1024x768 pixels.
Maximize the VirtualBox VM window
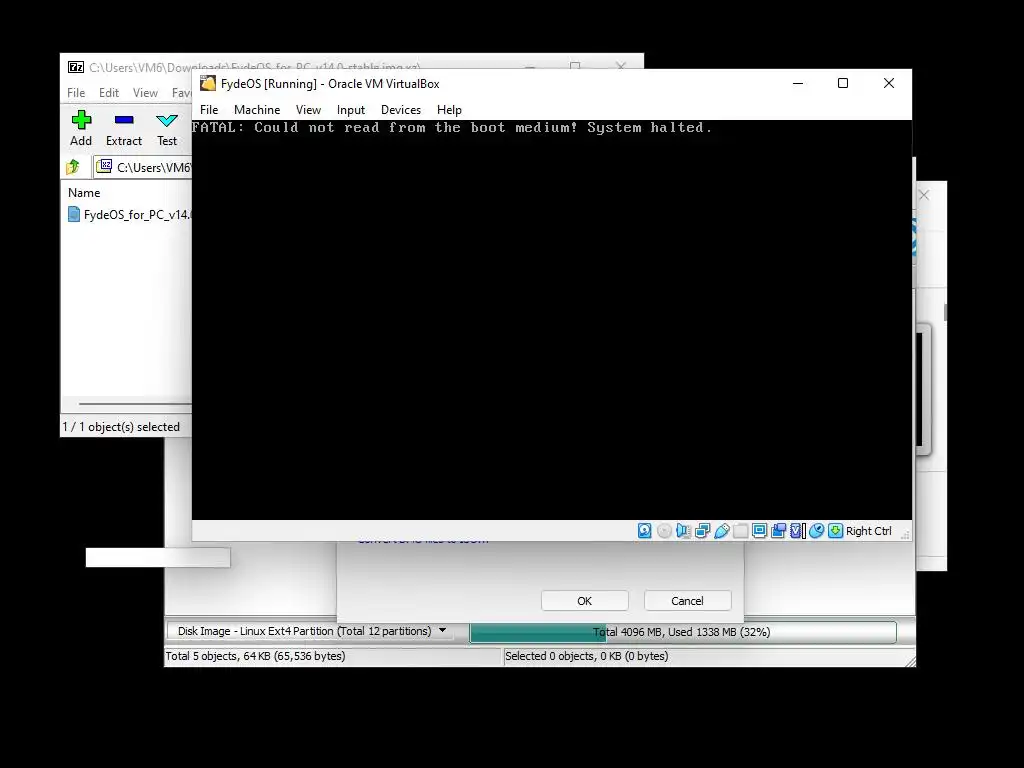pyautogui.click(x=843, y=83)
